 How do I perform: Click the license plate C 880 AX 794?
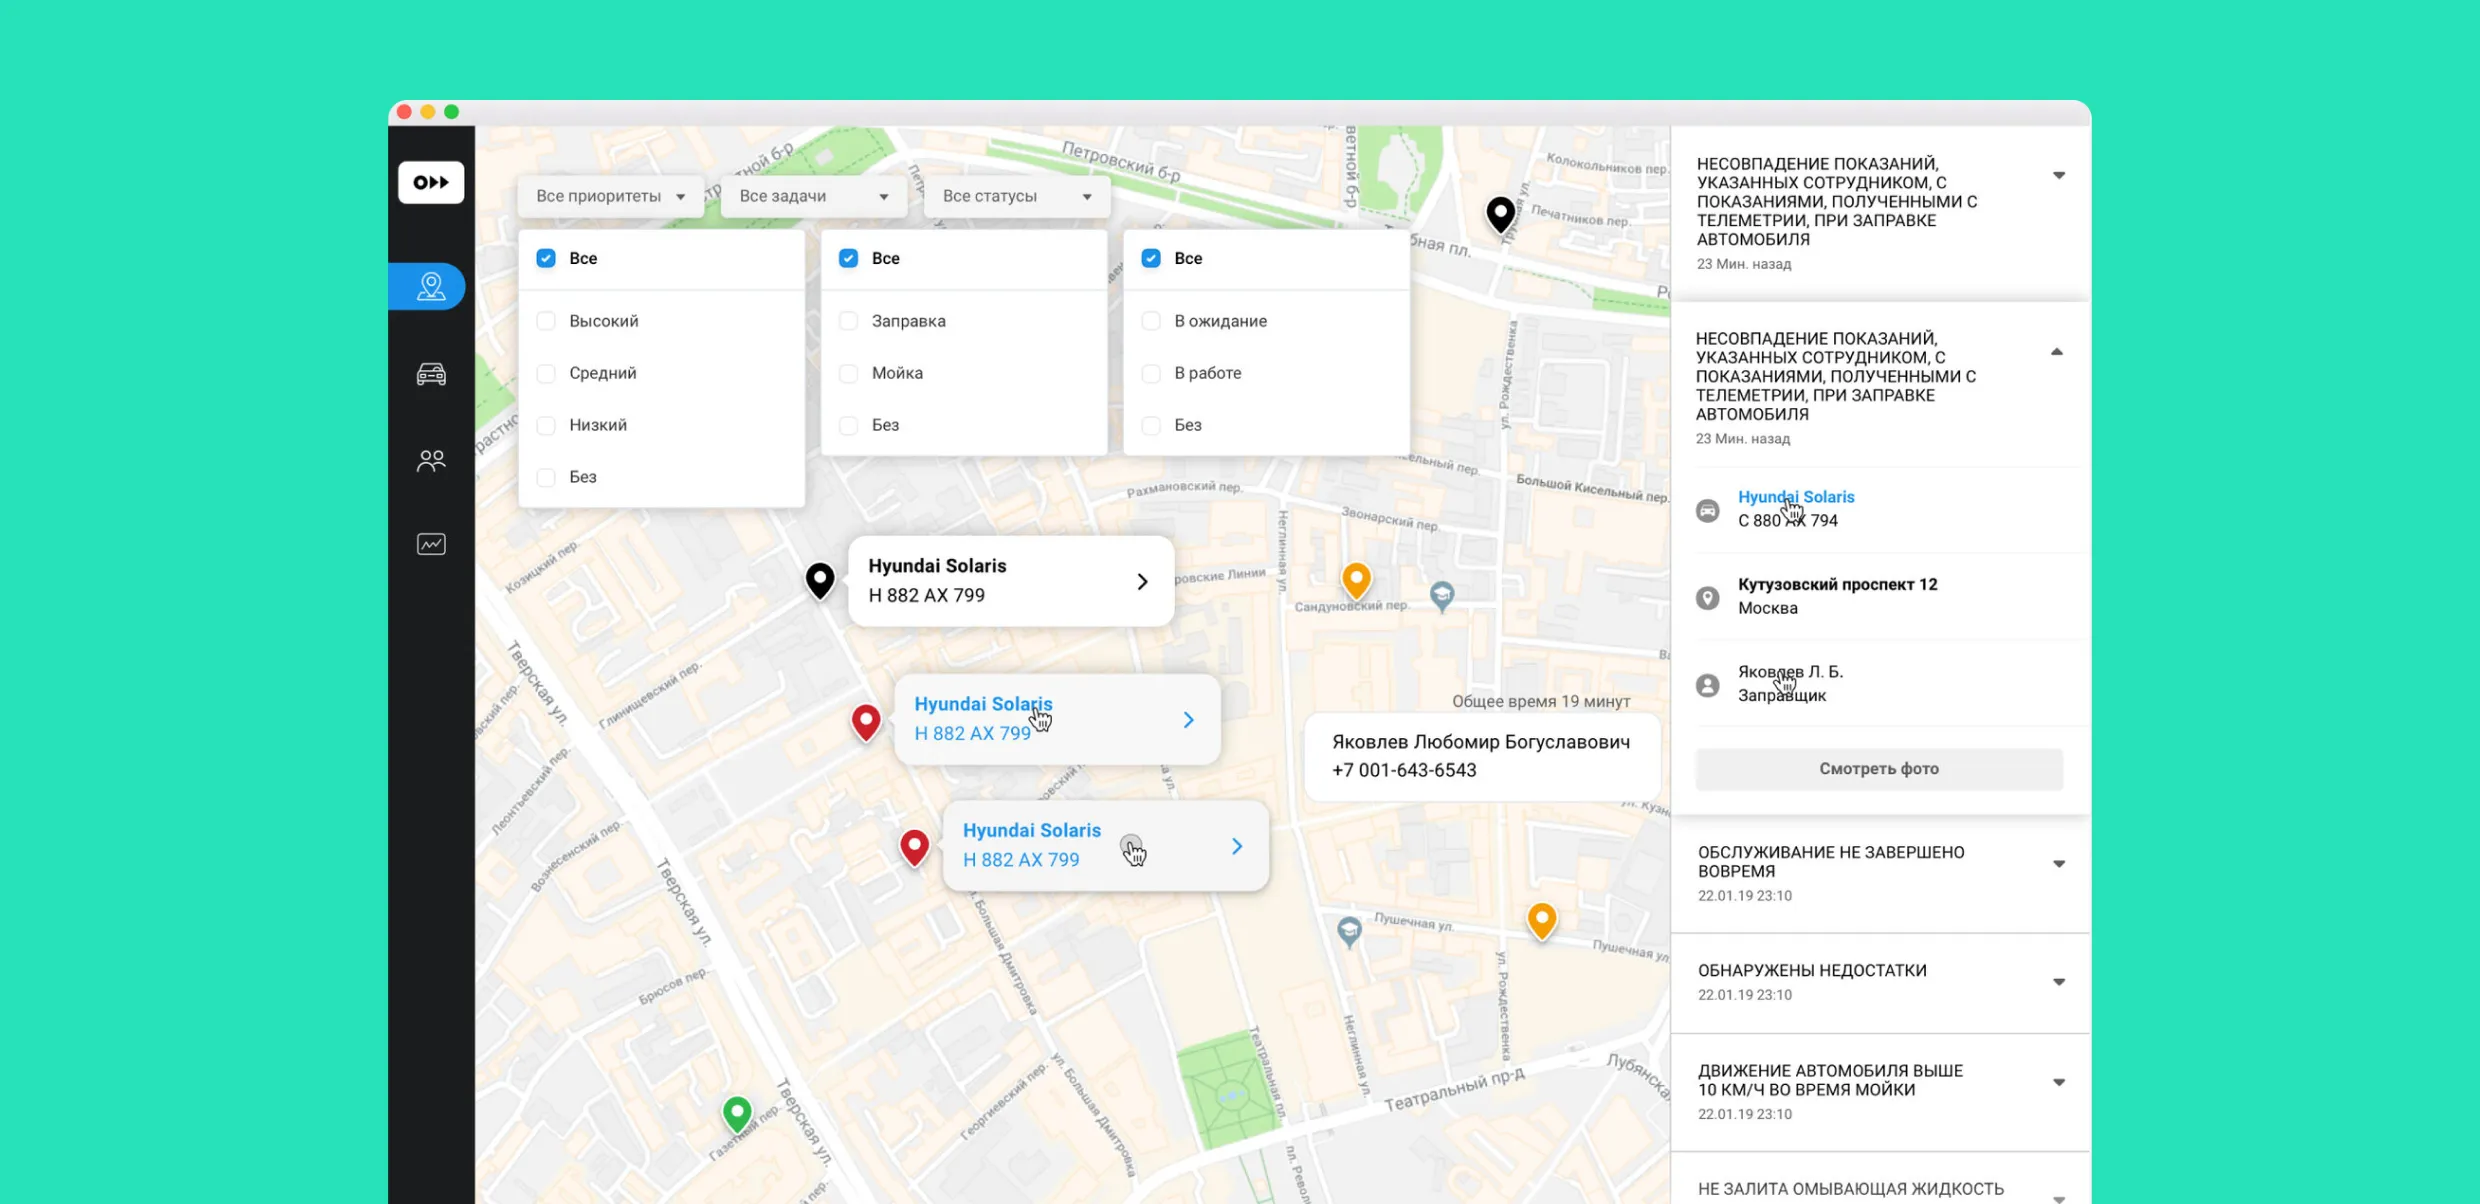tap(1787, 521)
